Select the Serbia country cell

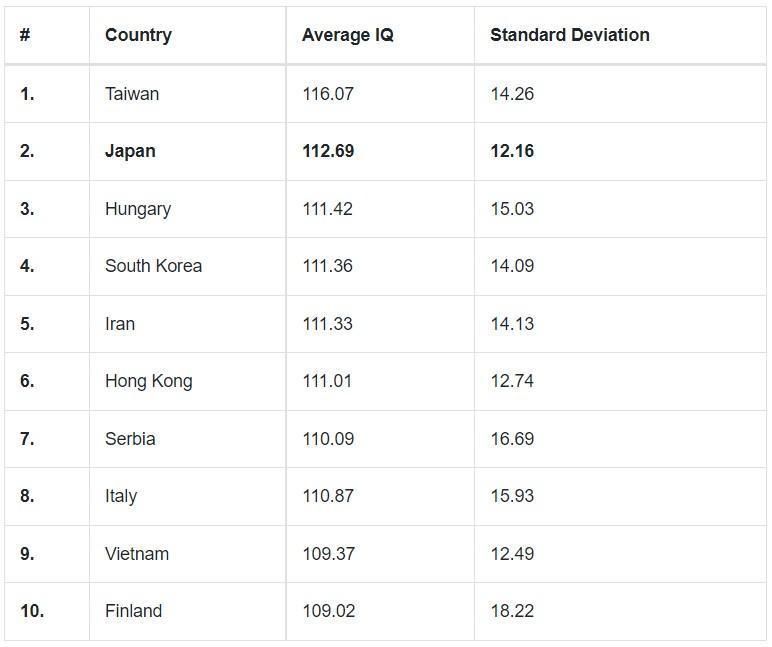[x=130, y=439]
